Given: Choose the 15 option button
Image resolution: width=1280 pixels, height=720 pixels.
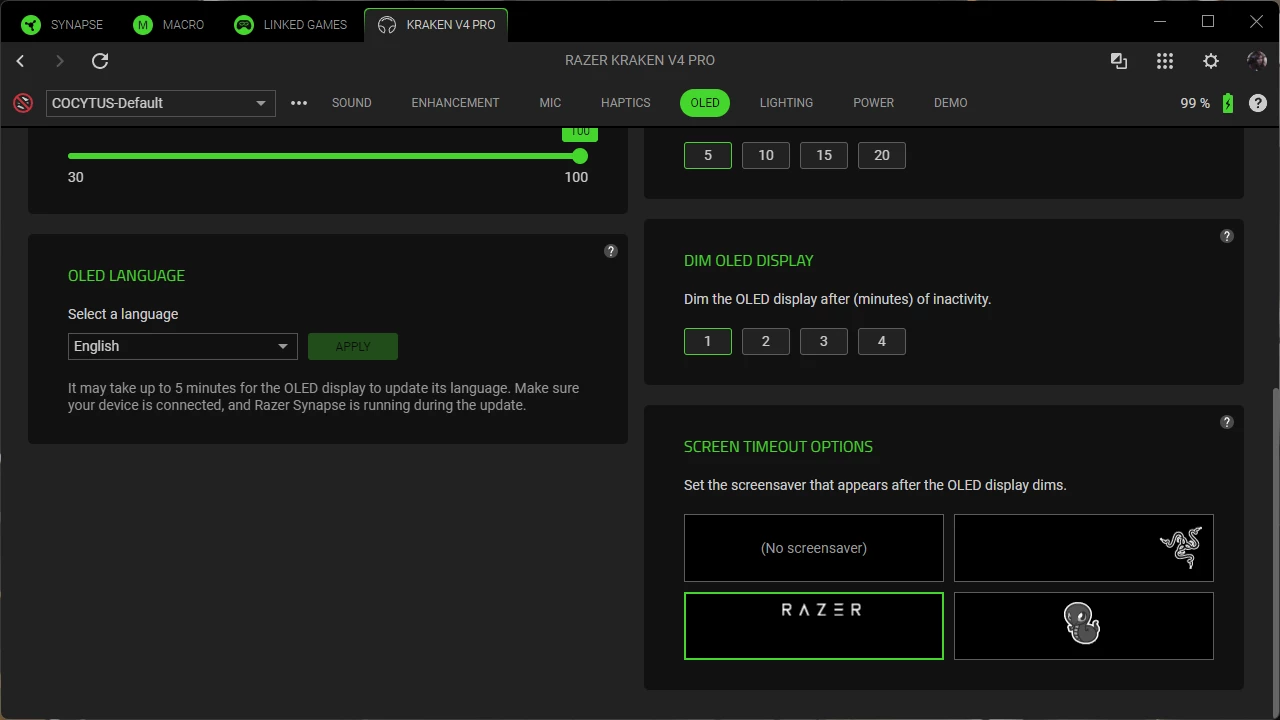Looking at the screenshot, I should click(x=824, y=155).
